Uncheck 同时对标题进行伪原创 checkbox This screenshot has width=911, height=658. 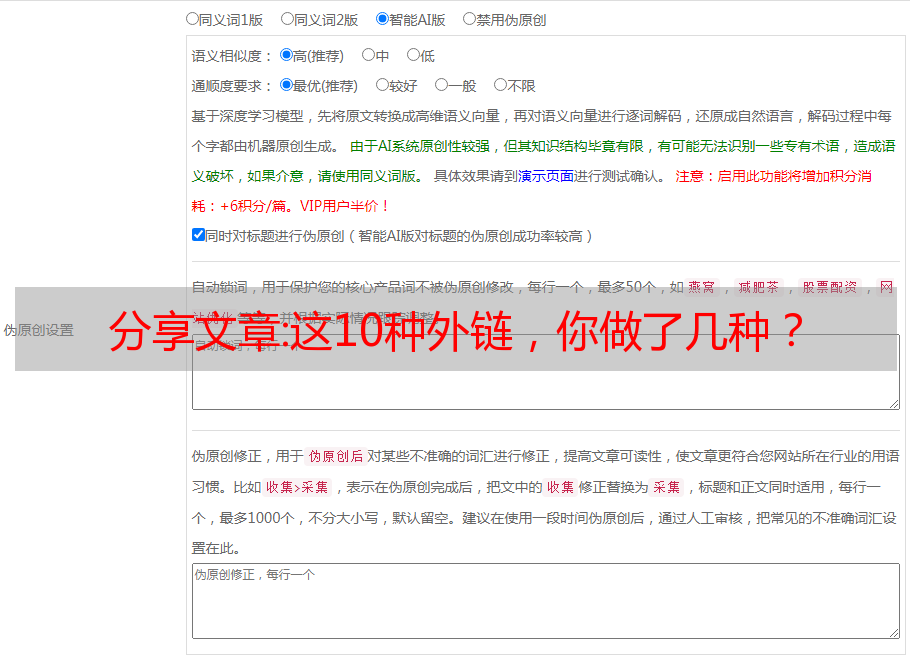pos(198,235)
